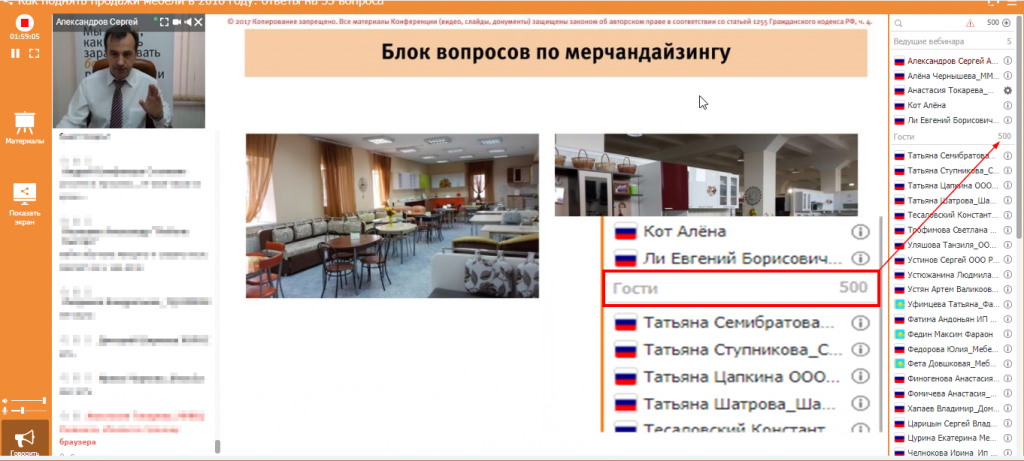
Task: Open info for Цурина Екатерина Ме...
Action: [1007, 437]
